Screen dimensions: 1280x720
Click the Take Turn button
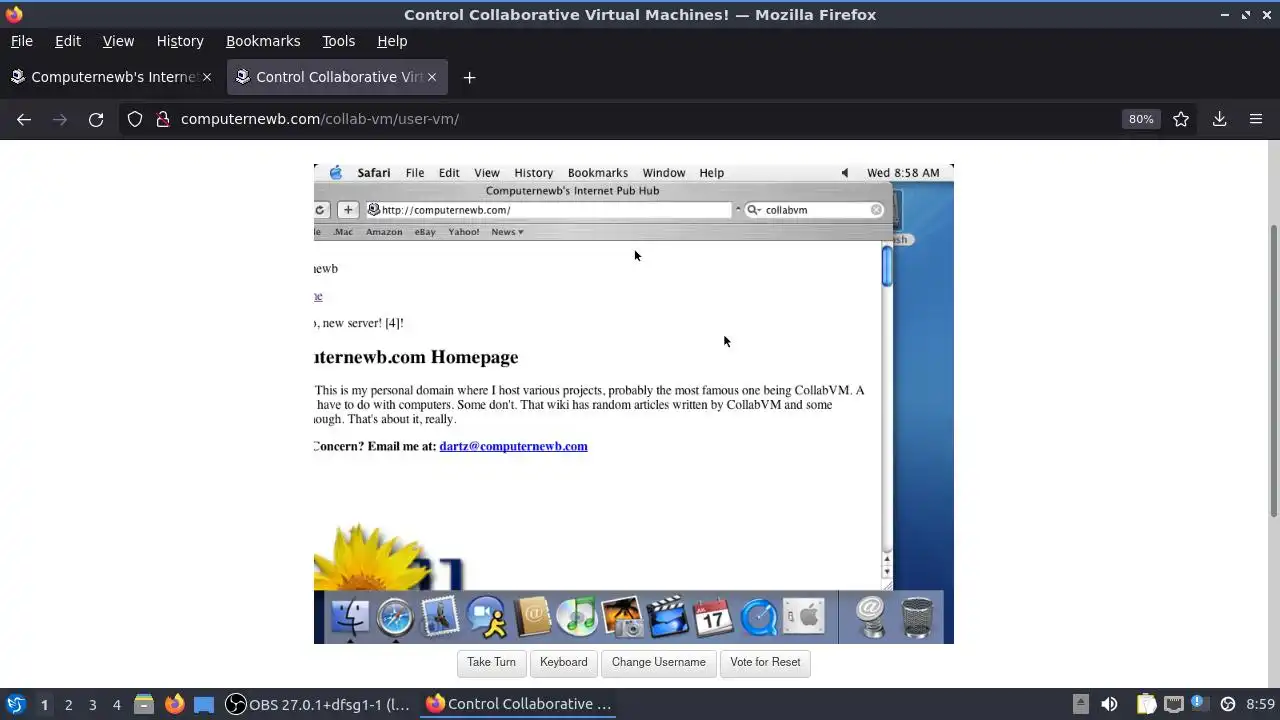[491, 662]
